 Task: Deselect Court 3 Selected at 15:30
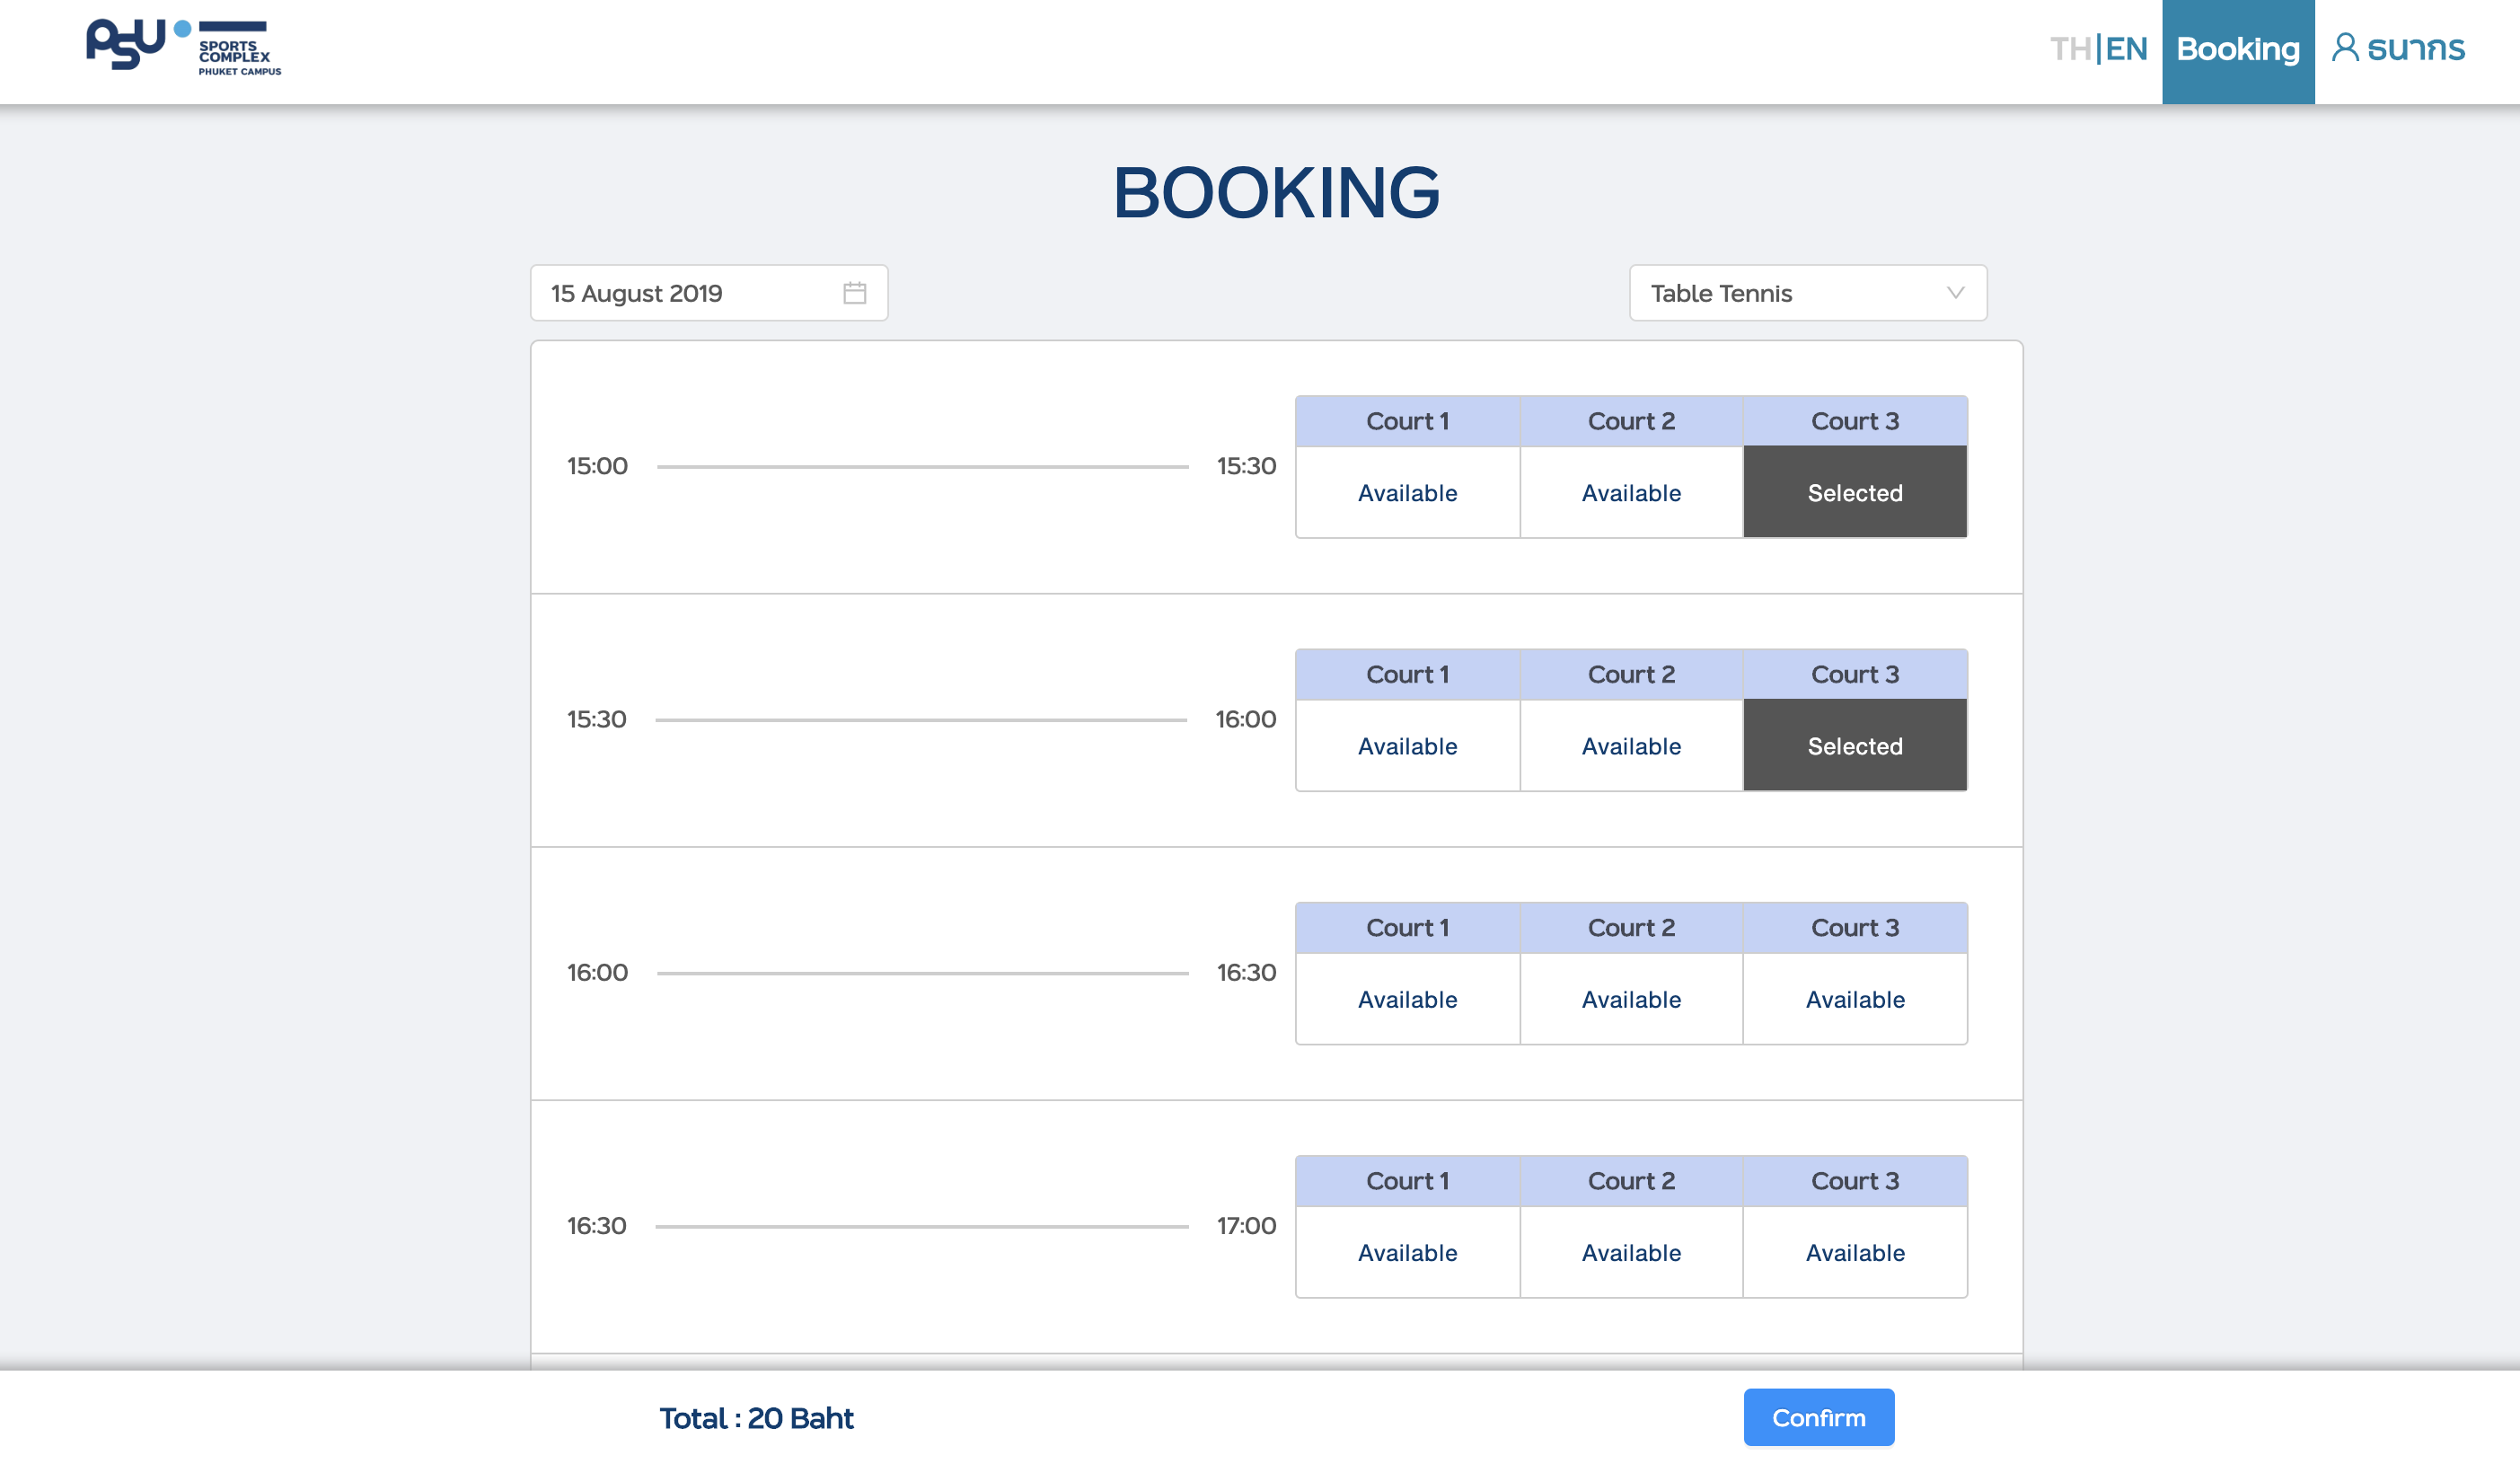1855,746
